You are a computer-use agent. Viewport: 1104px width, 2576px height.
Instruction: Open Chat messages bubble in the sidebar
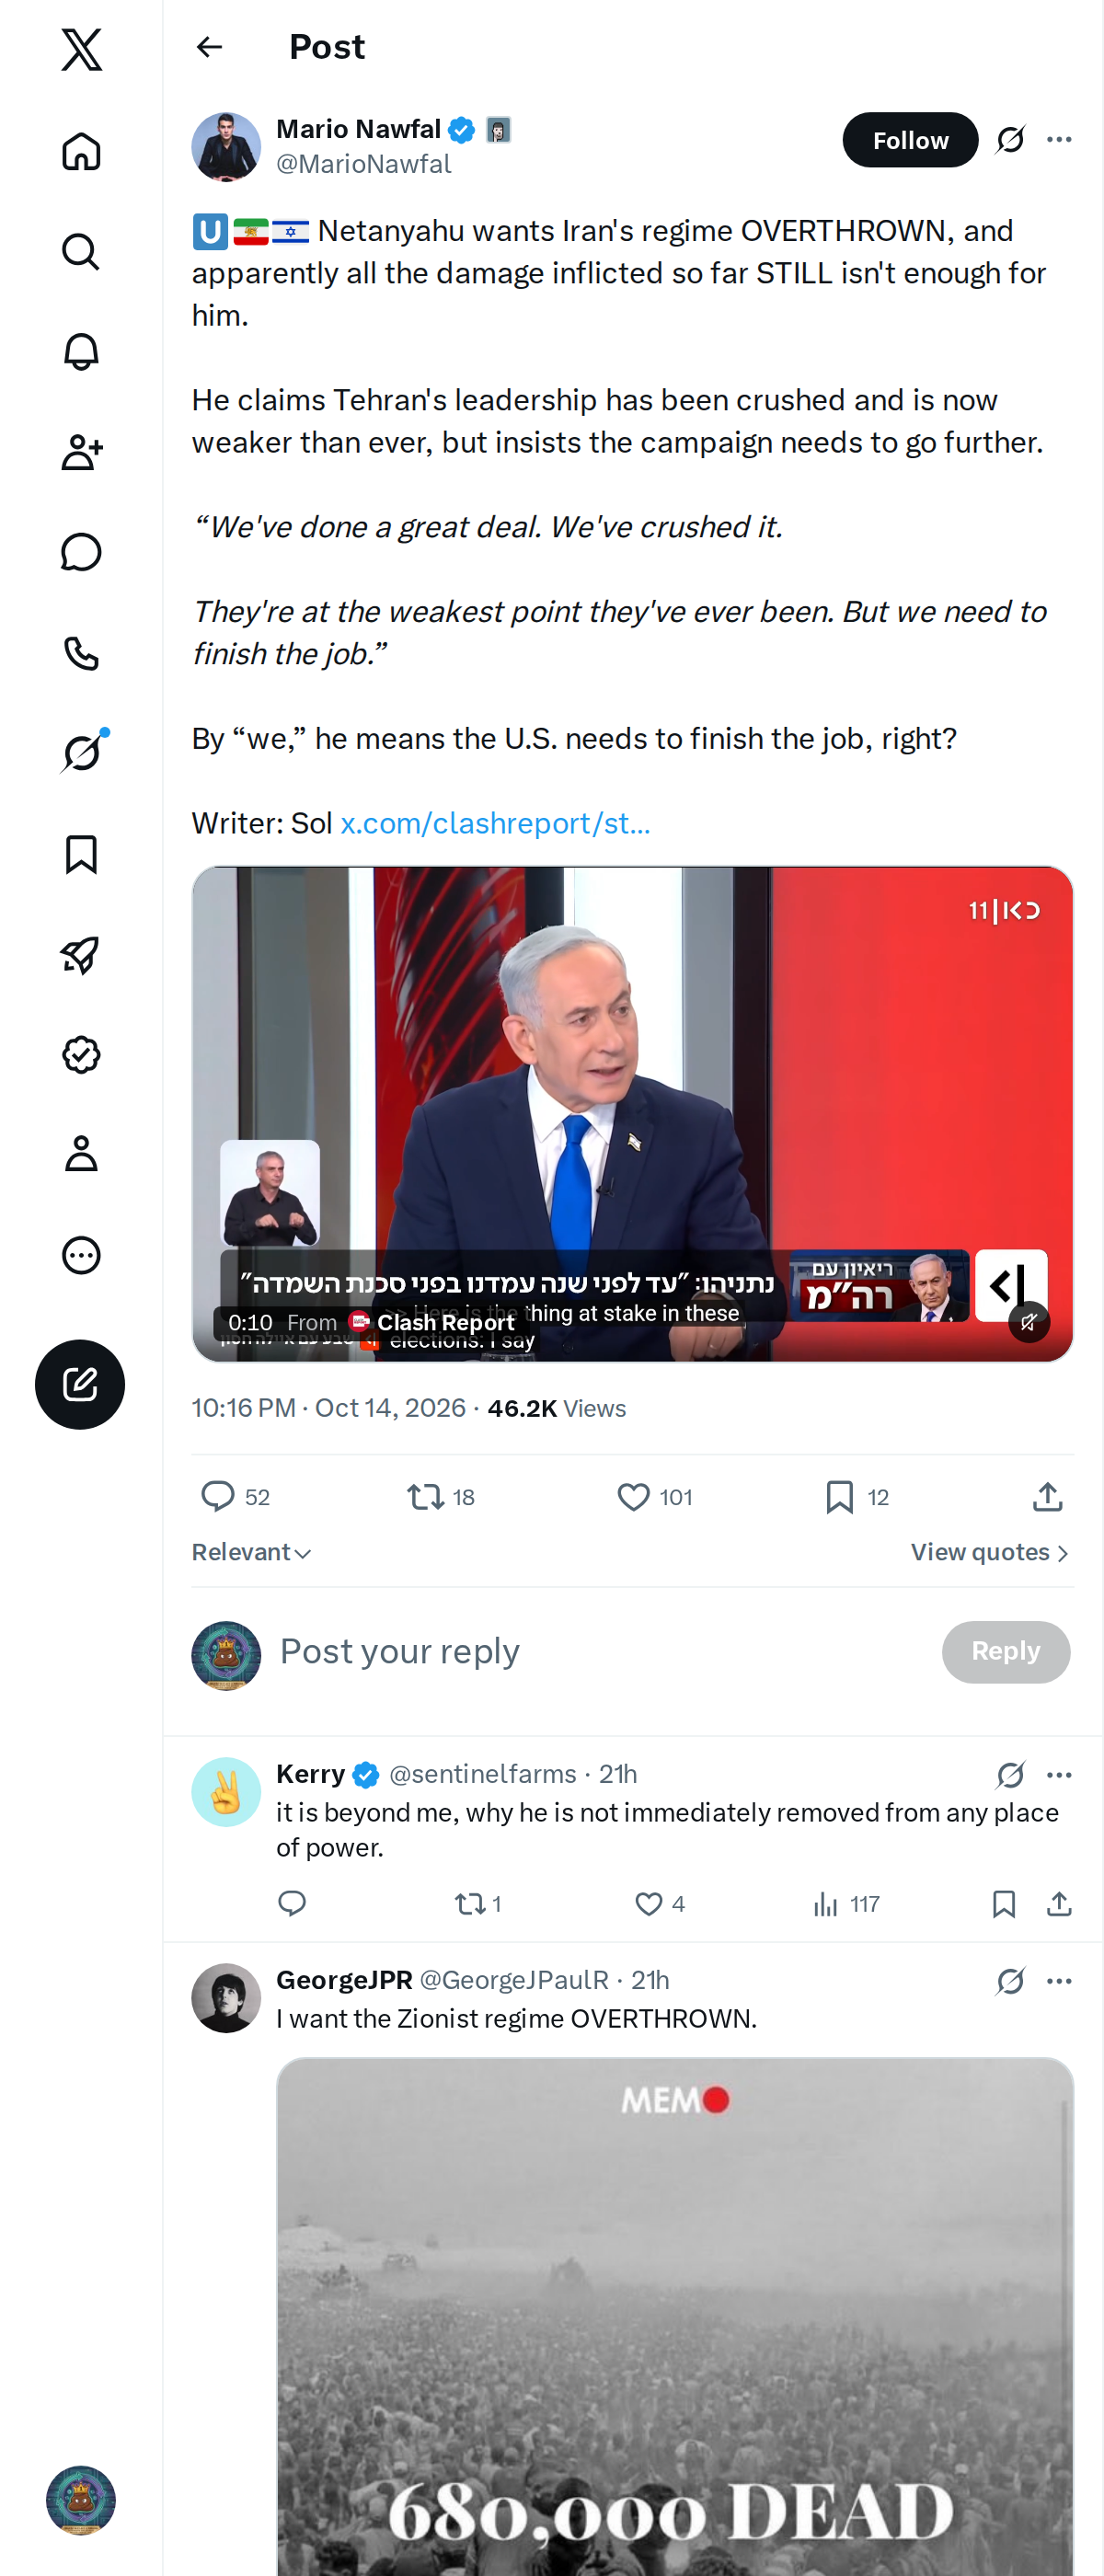pyautogui.click(x=81, y=552)
